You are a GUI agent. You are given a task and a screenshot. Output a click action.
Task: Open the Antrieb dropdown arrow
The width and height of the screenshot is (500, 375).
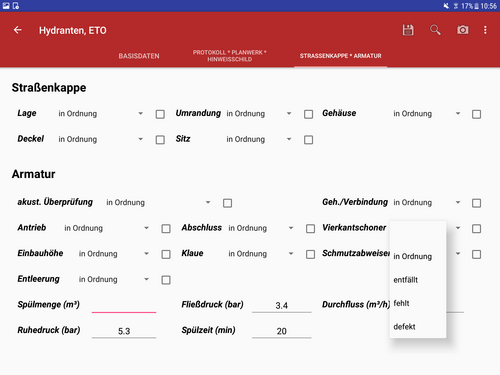146,228
